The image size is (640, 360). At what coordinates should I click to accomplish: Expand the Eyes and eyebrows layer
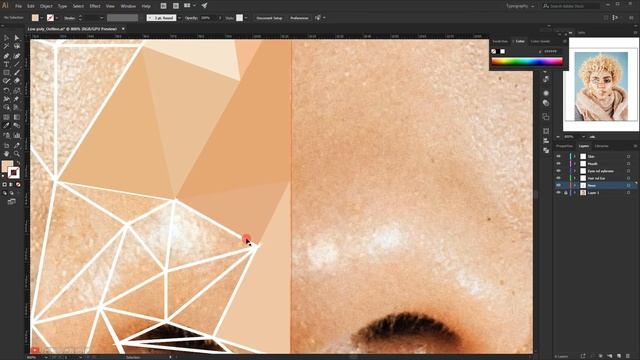click(x=575, y=171)
